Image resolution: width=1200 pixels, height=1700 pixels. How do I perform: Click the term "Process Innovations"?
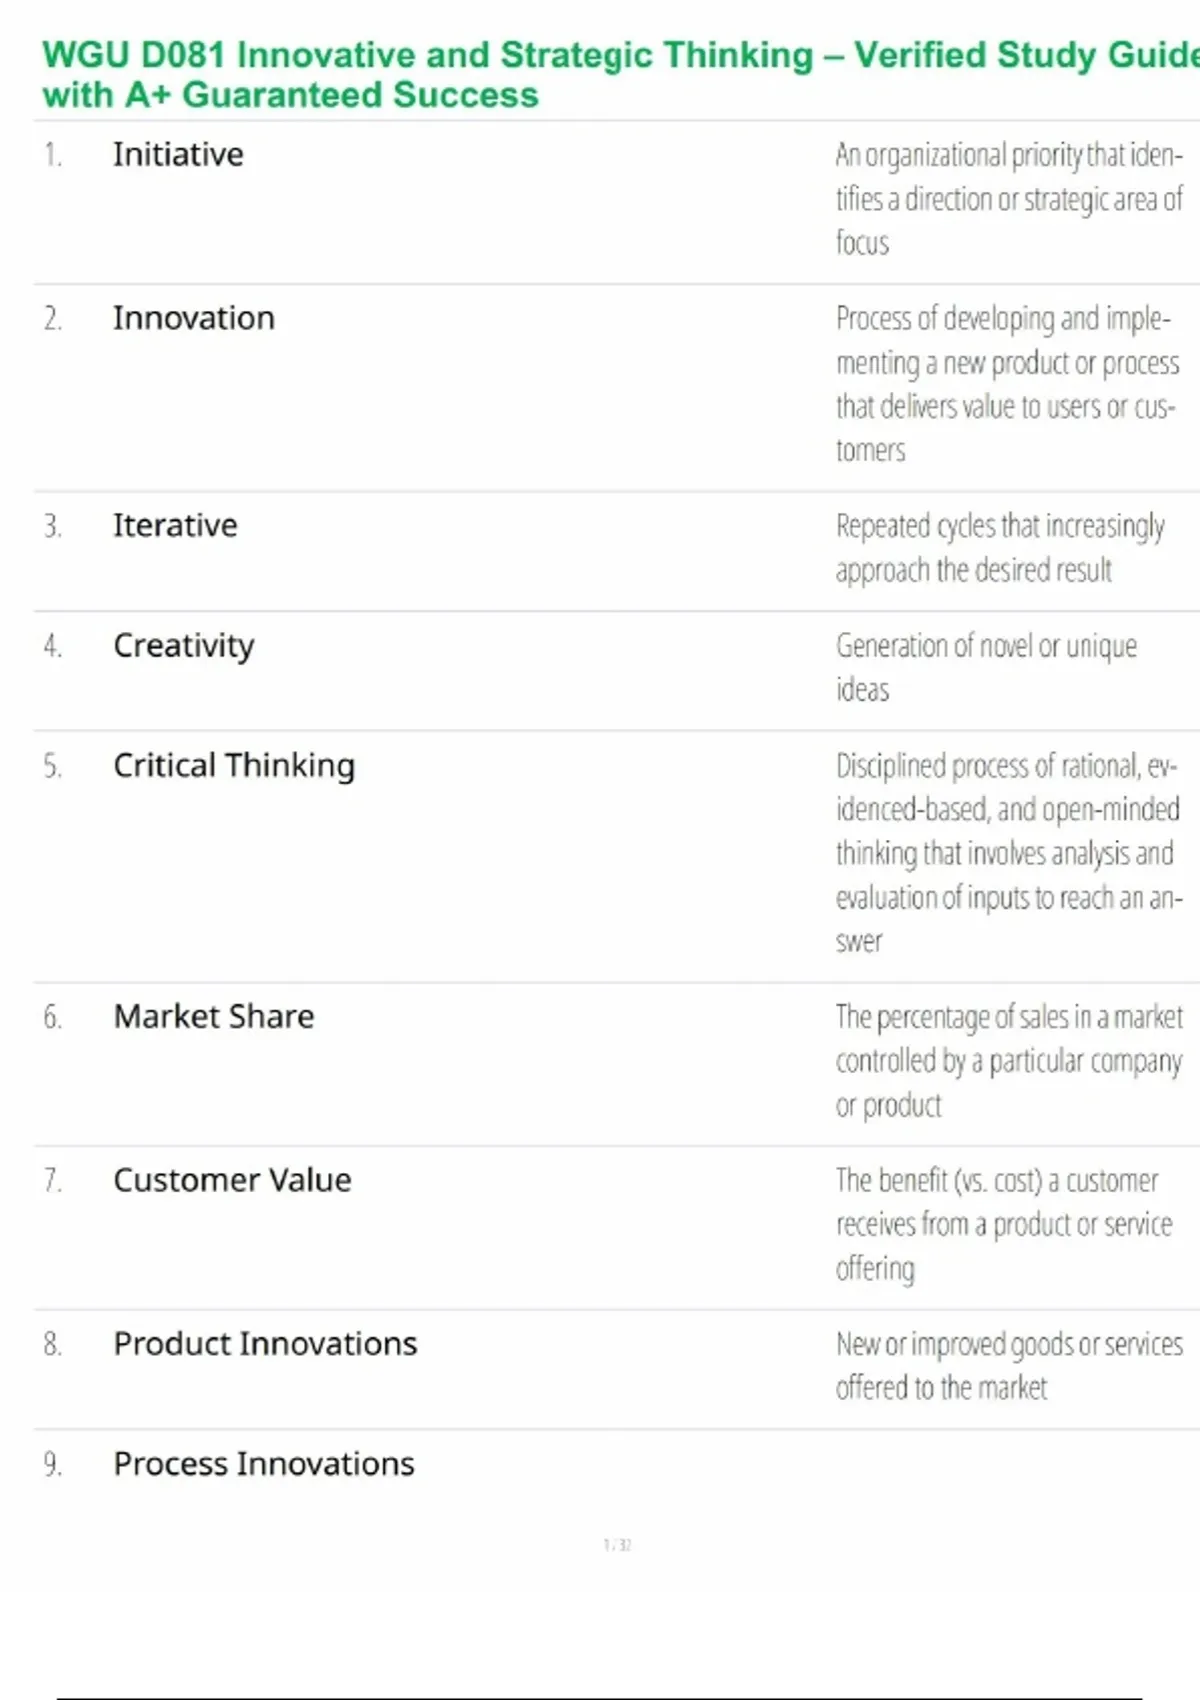264,1463
